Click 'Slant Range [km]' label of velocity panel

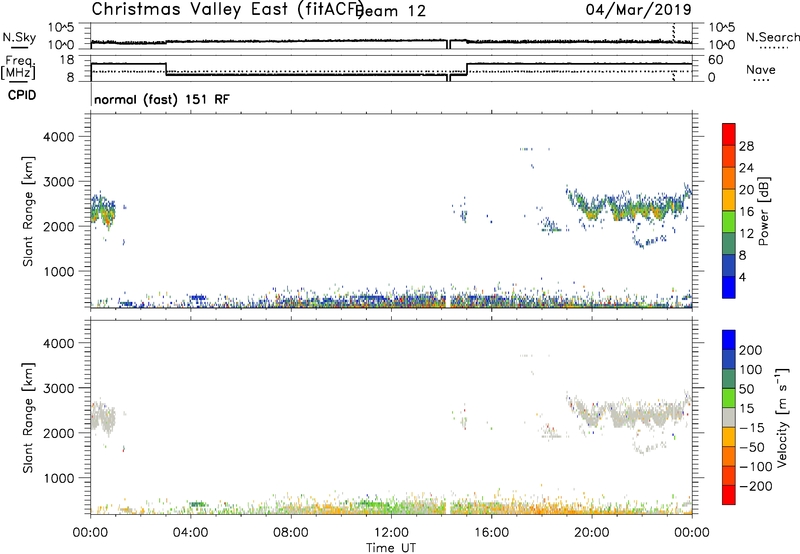pos(28,418)
